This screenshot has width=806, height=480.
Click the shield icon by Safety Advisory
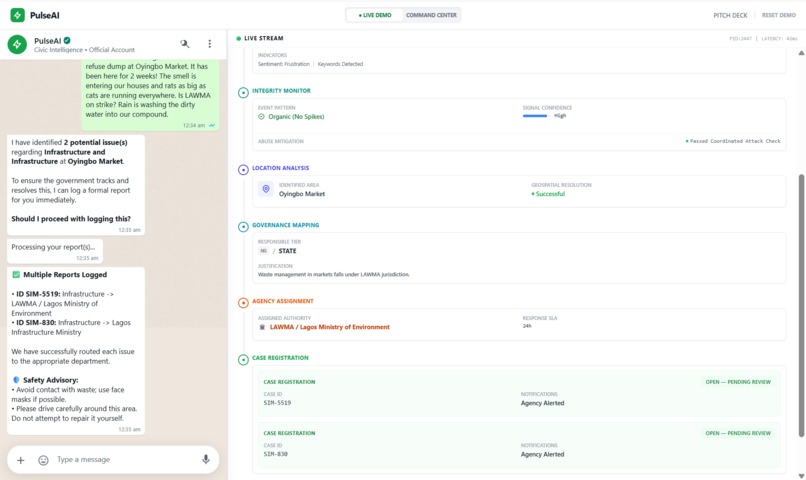tap(16, 380)
